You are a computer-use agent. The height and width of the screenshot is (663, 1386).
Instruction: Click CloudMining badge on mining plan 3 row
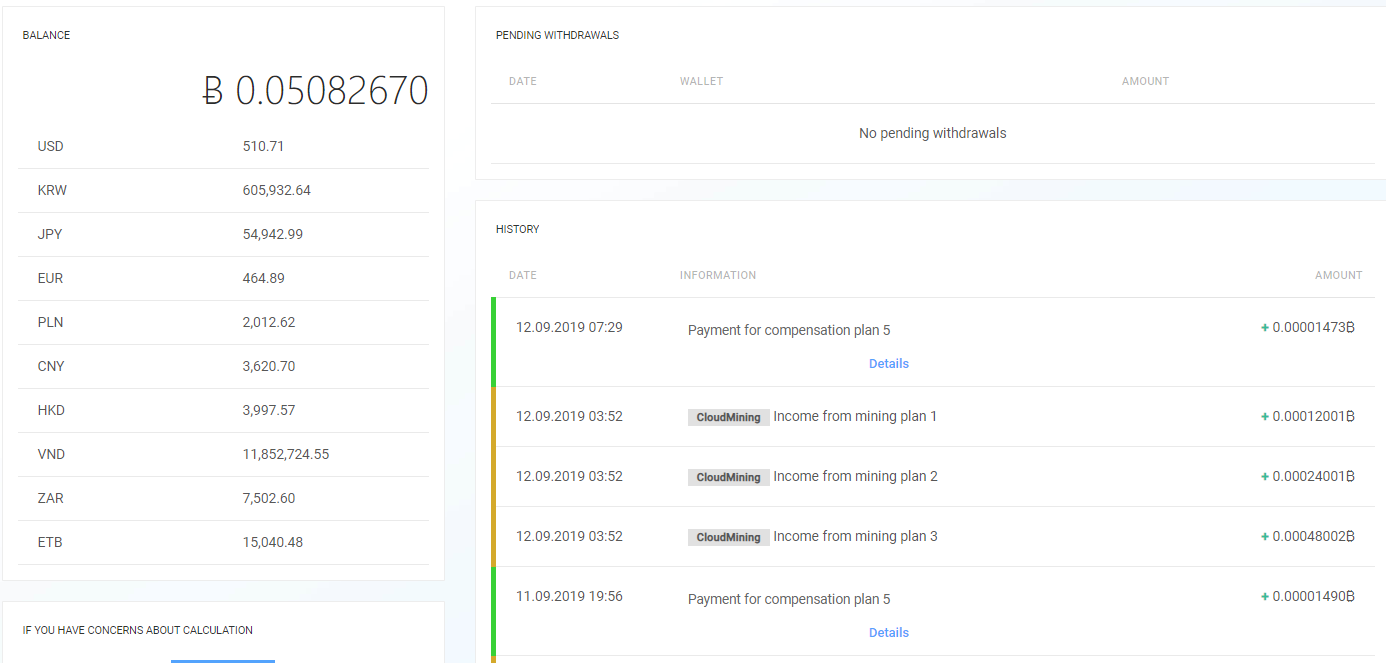click(x=728, y=537)
